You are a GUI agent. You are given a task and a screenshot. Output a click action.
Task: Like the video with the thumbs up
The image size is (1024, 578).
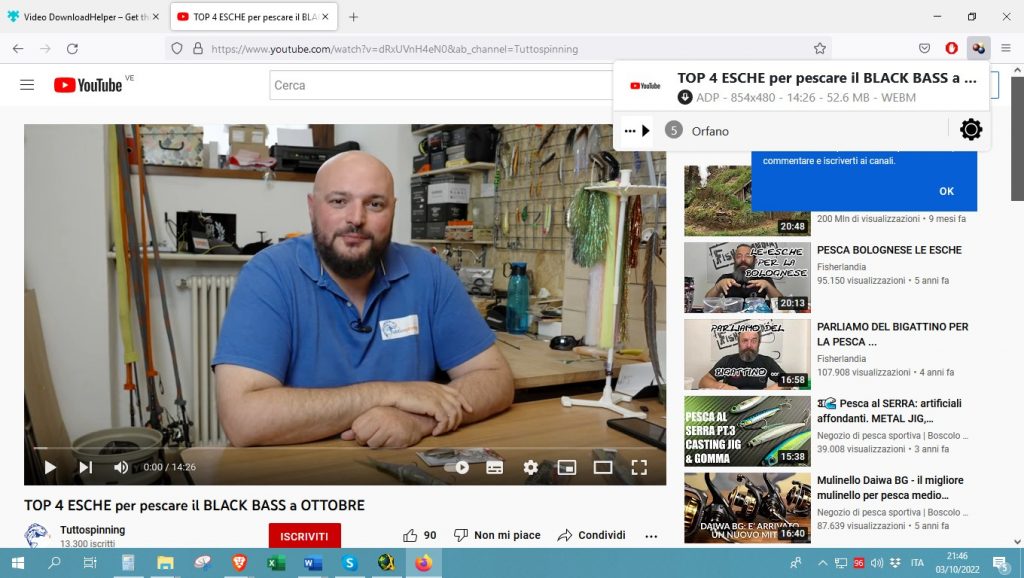click(410, 535)
